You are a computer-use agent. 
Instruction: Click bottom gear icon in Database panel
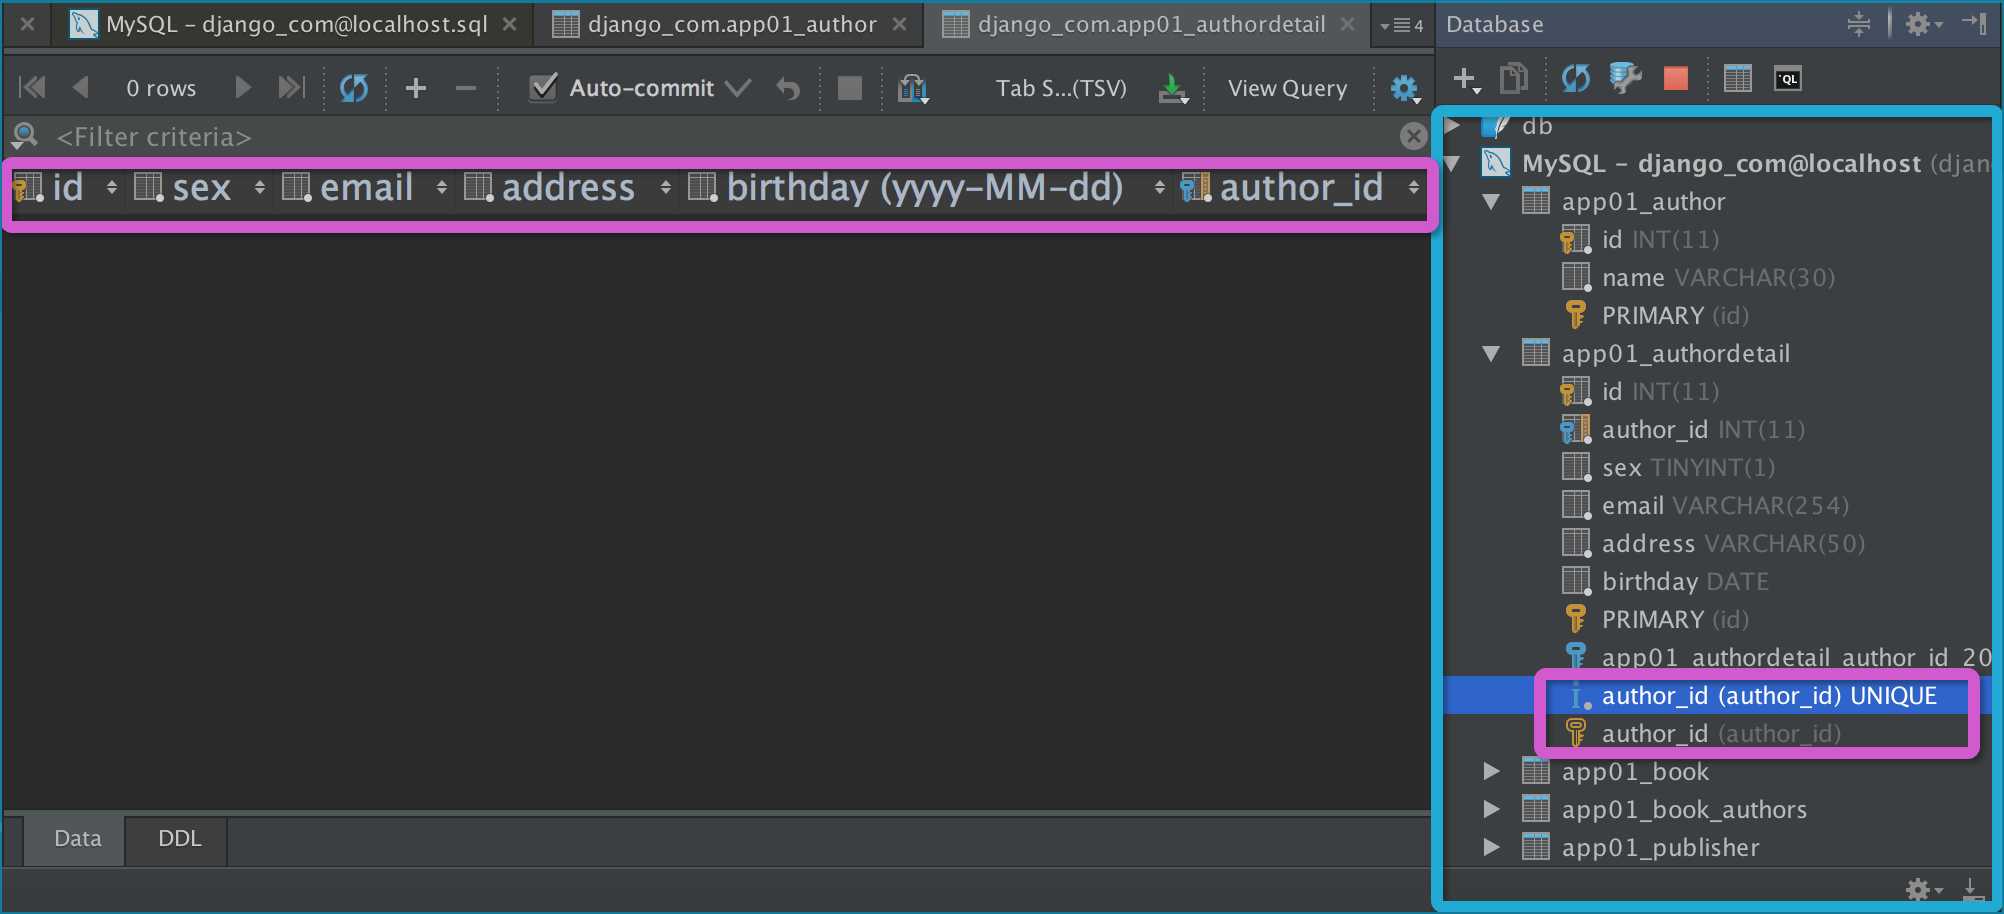tap(1922, 888)
